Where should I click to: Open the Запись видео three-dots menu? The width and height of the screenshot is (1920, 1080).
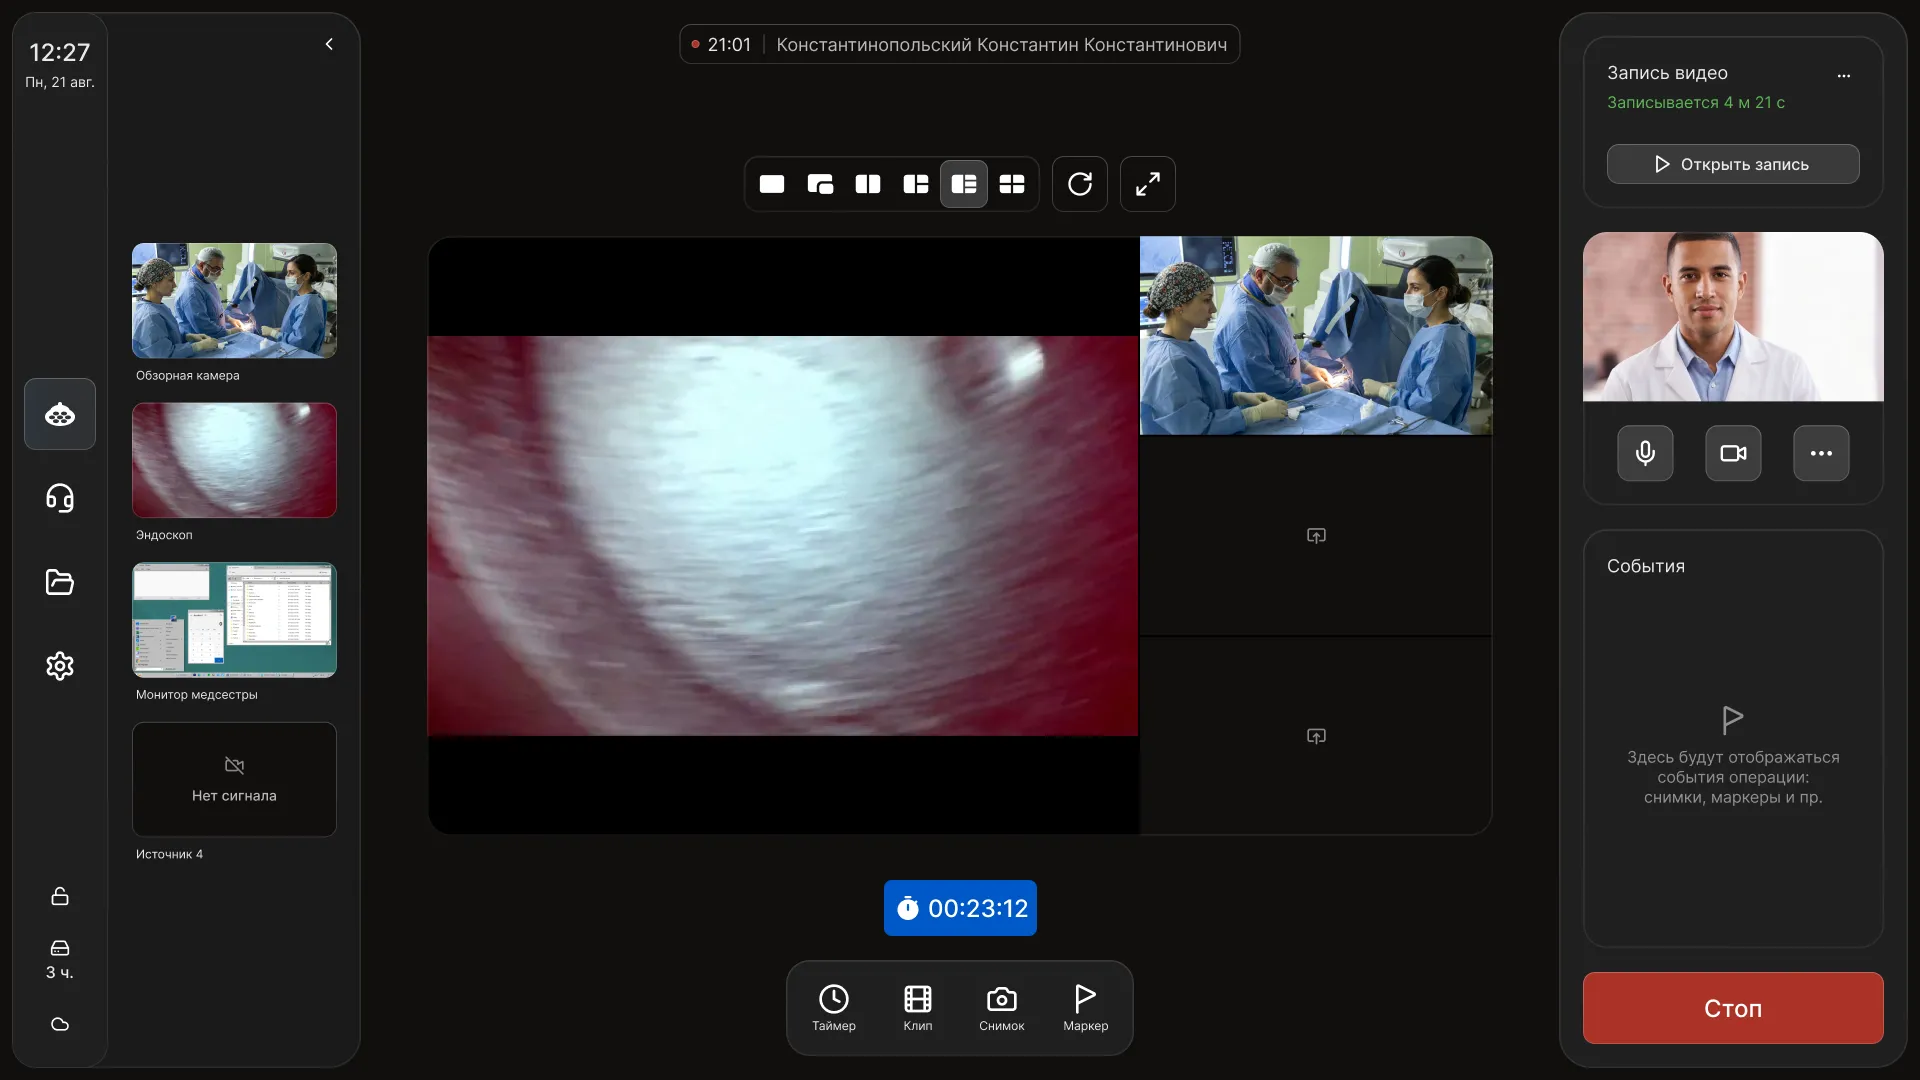1844,75
